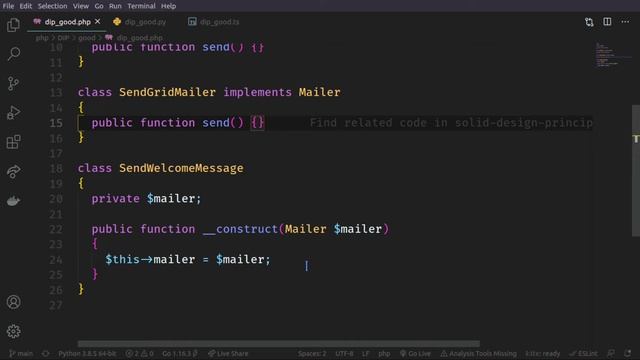640x360 pixels.
Task: Open the Explorer view in activity bar
Action: click(x=13, y=25)
